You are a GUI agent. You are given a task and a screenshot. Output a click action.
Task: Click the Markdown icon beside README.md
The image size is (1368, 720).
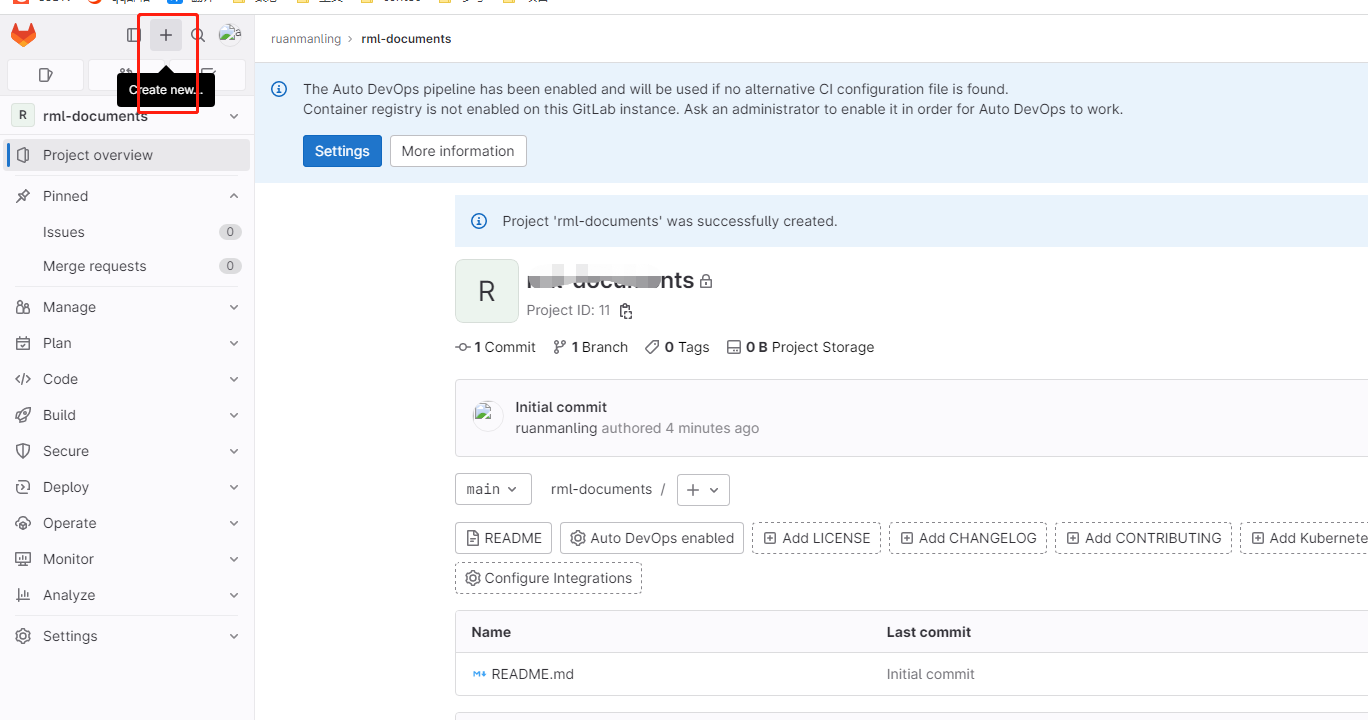tap(479, 674)
